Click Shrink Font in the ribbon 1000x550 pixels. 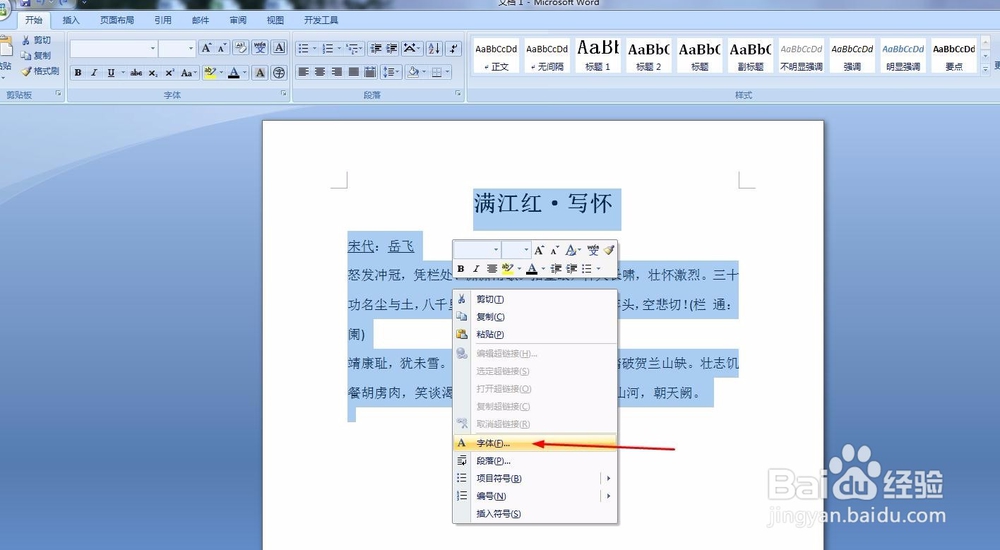pyautogui.click(x=222, y=48)
